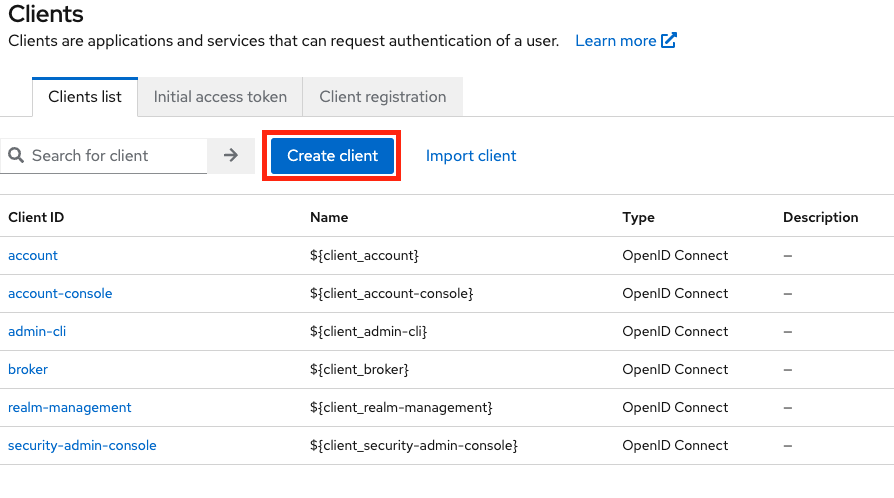The width and height of the screenshot is (894, 498).
Task: Click the Name column header
Action: [x=329, y=218]
